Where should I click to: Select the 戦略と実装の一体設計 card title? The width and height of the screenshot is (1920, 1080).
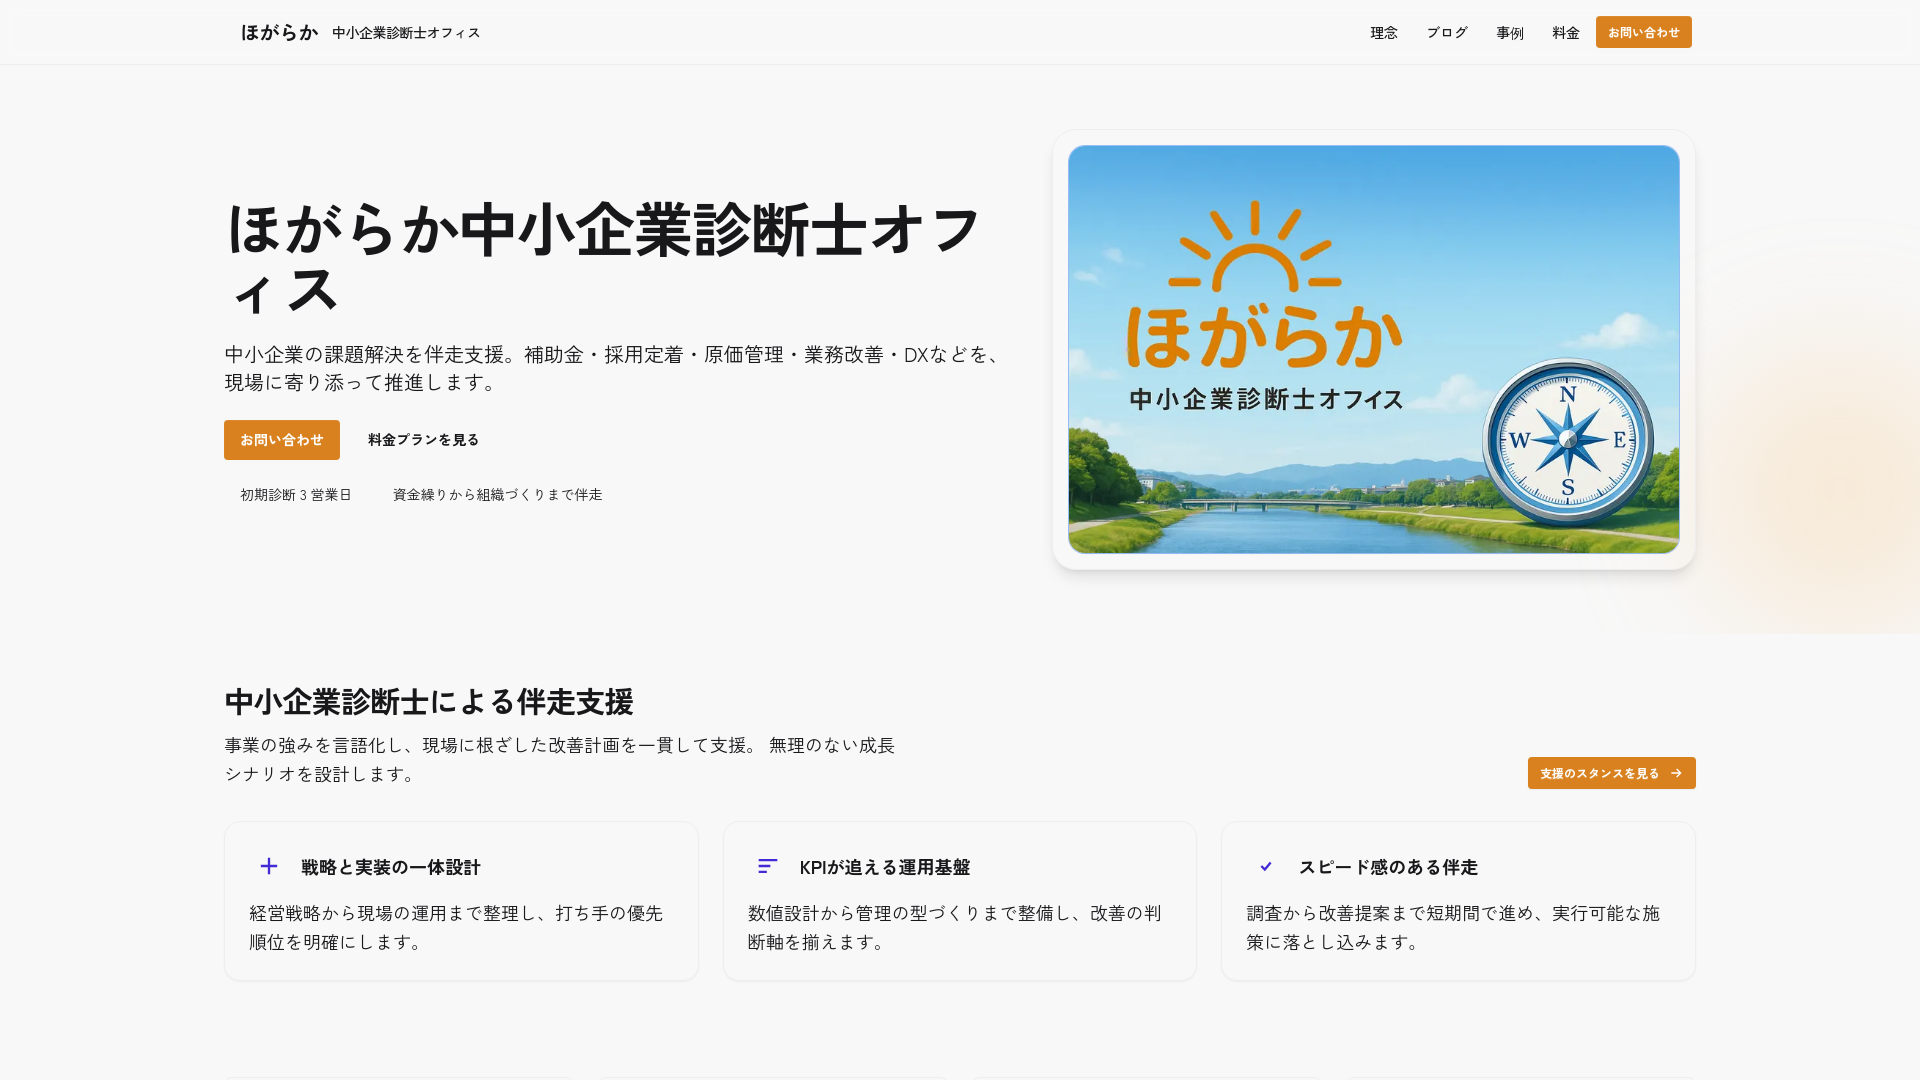point(391,867)
